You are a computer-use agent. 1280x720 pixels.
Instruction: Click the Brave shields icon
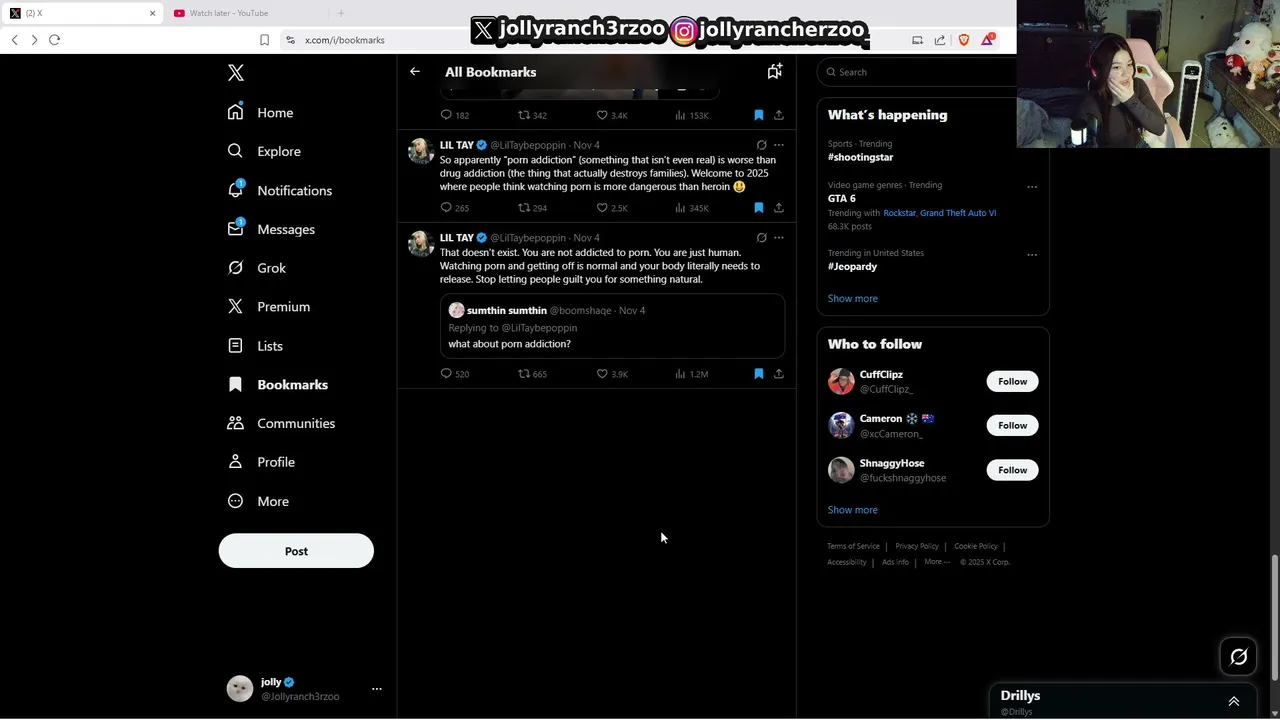click(964, 40)
